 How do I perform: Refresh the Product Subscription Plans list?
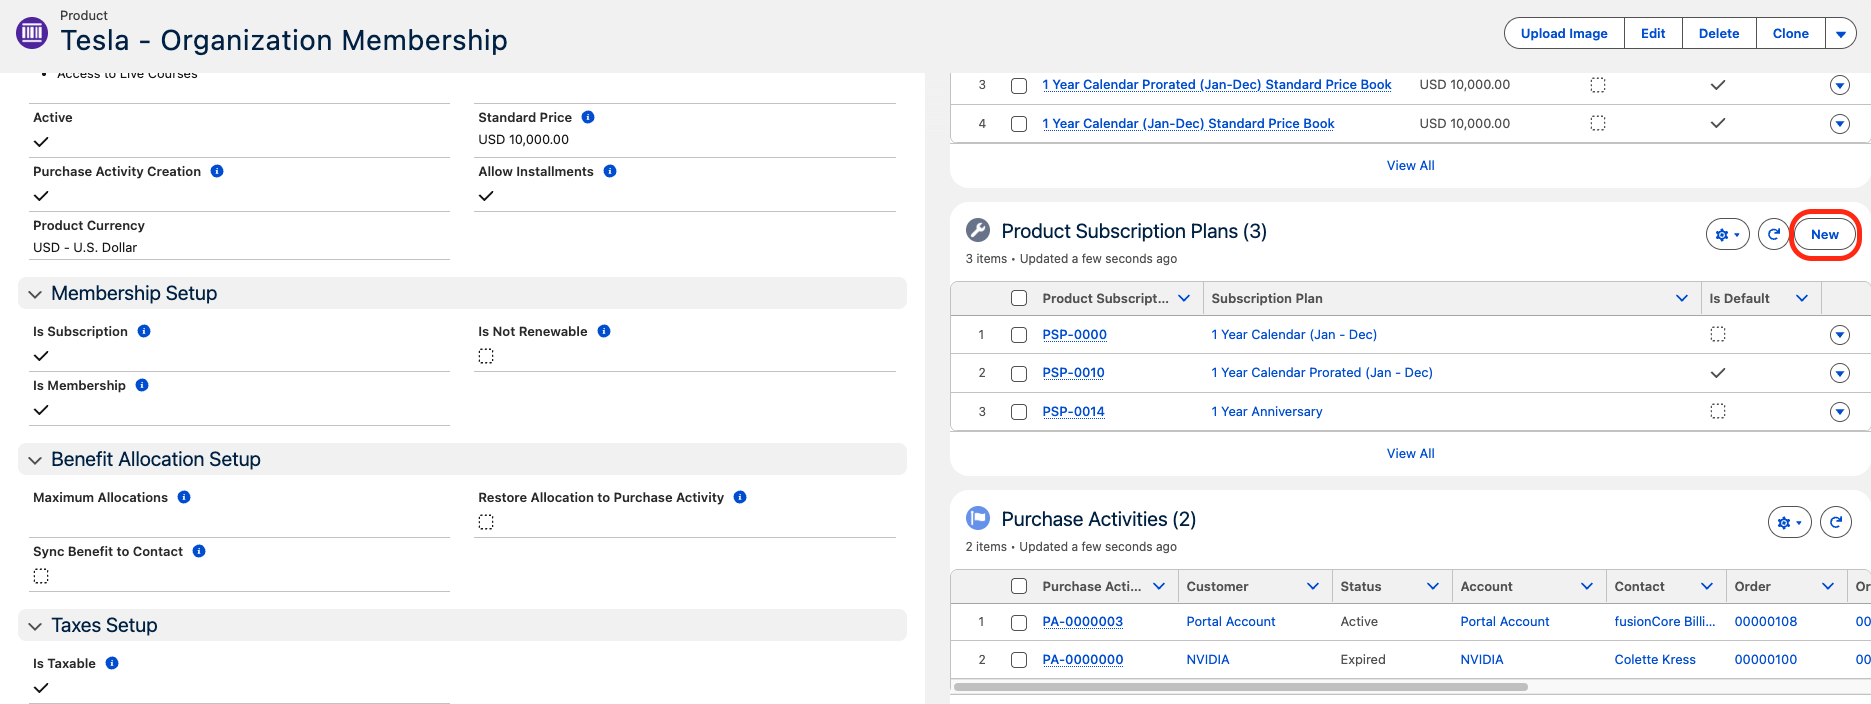[1774, 235]
